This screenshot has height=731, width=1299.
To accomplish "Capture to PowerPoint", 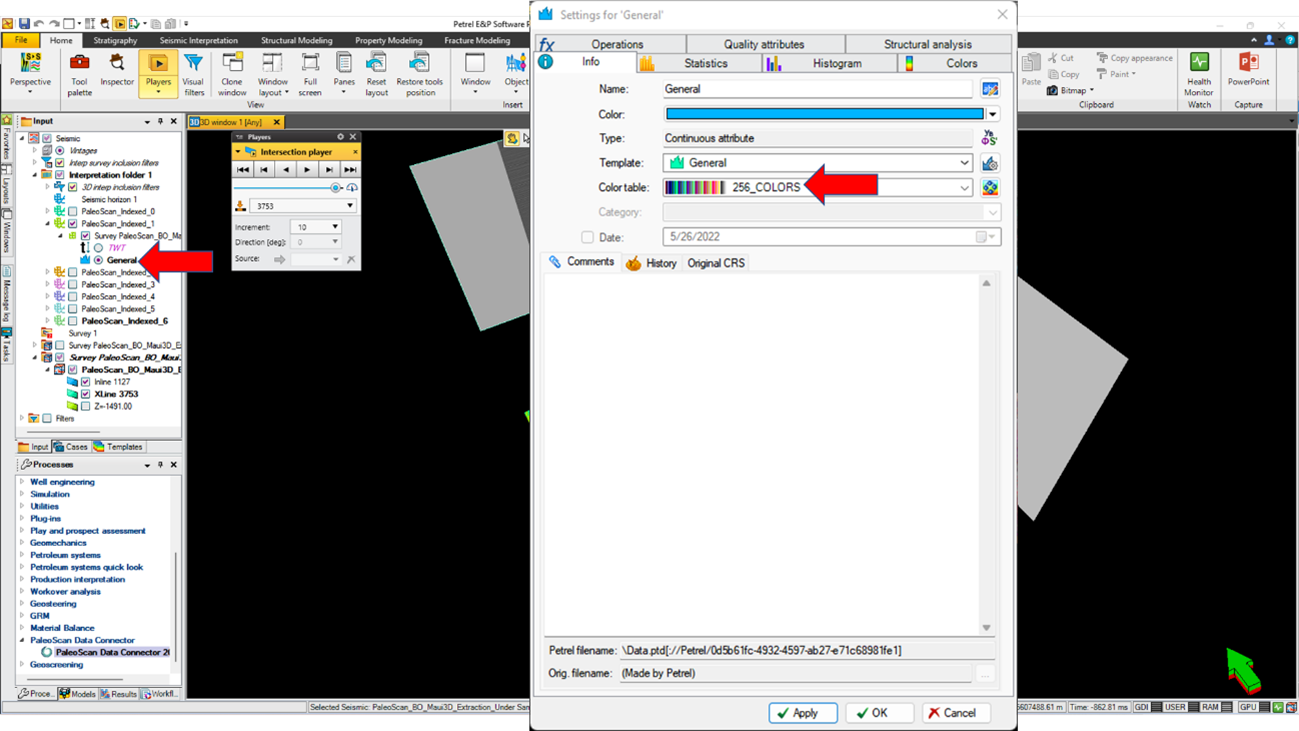I will (x=1248, y=70).
